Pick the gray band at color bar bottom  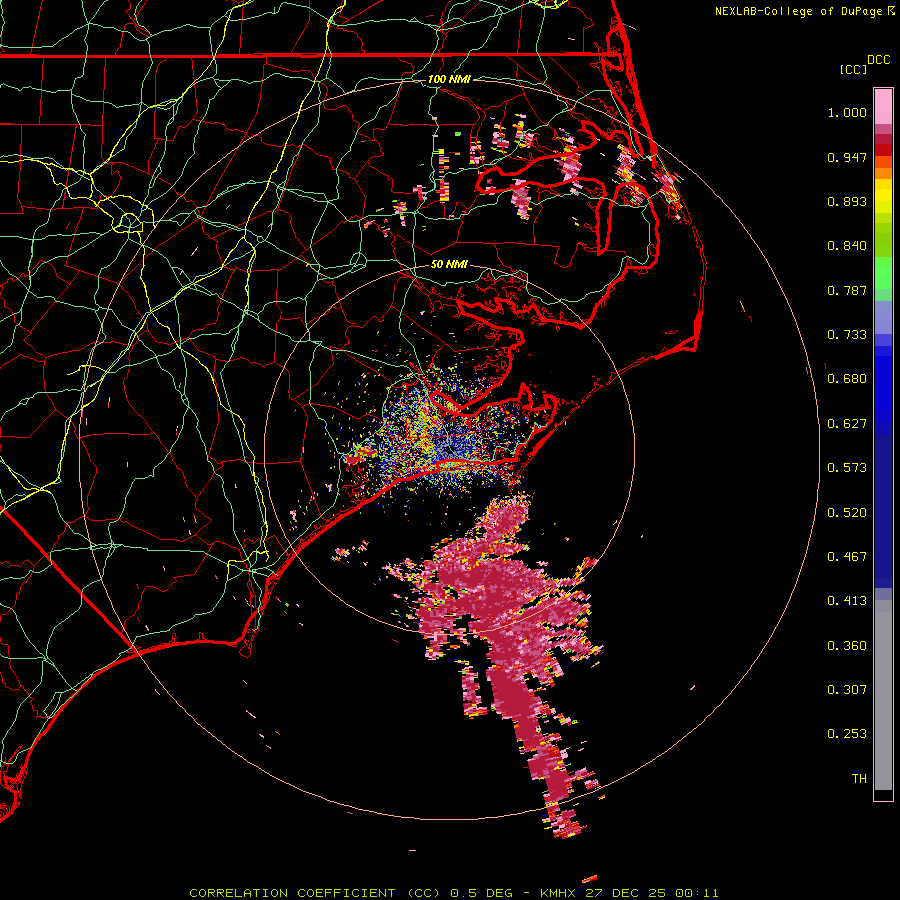(883, 695)
